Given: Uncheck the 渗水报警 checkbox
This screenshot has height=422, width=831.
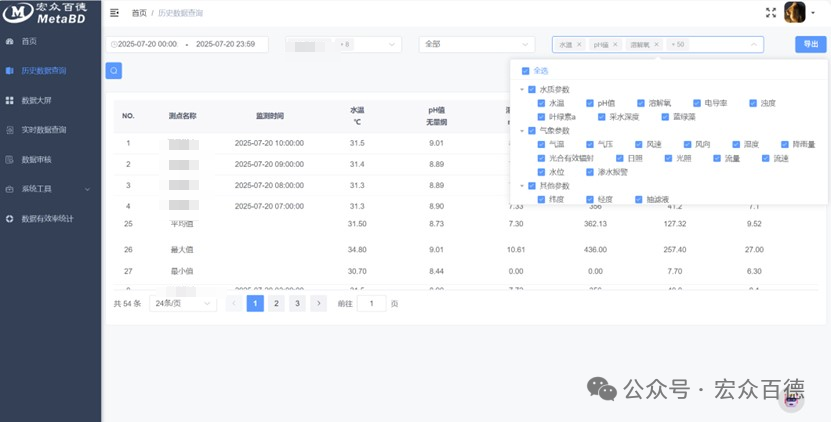Looking at the screenshot, I should click(590, 172).
